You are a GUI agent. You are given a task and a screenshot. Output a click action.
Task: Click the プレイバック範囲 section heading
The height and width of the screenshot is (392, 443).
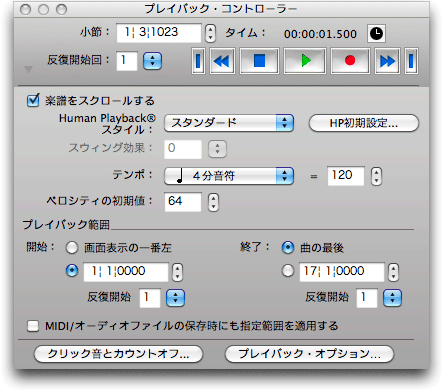pos(66,225)
